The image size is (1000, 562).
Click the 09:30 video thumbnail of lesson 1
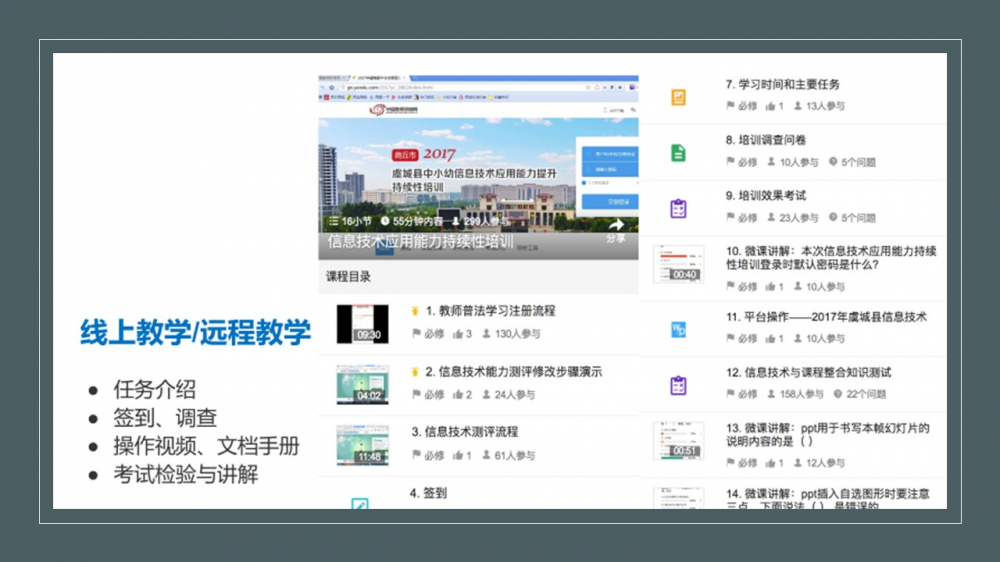tap(362, 323)
